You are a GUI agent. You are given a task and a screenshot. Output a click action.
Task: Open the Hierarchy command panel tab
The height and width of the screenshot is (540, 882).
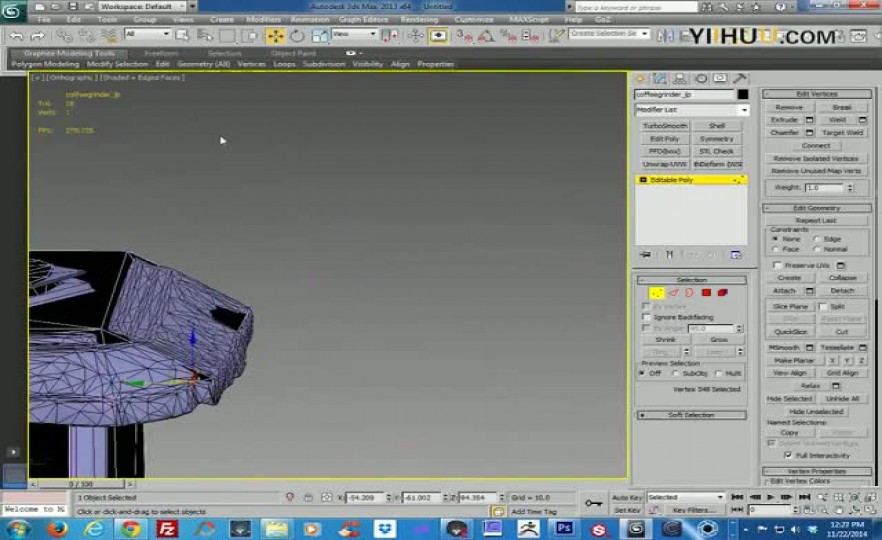pyautogui.click(x=680, y=79)
